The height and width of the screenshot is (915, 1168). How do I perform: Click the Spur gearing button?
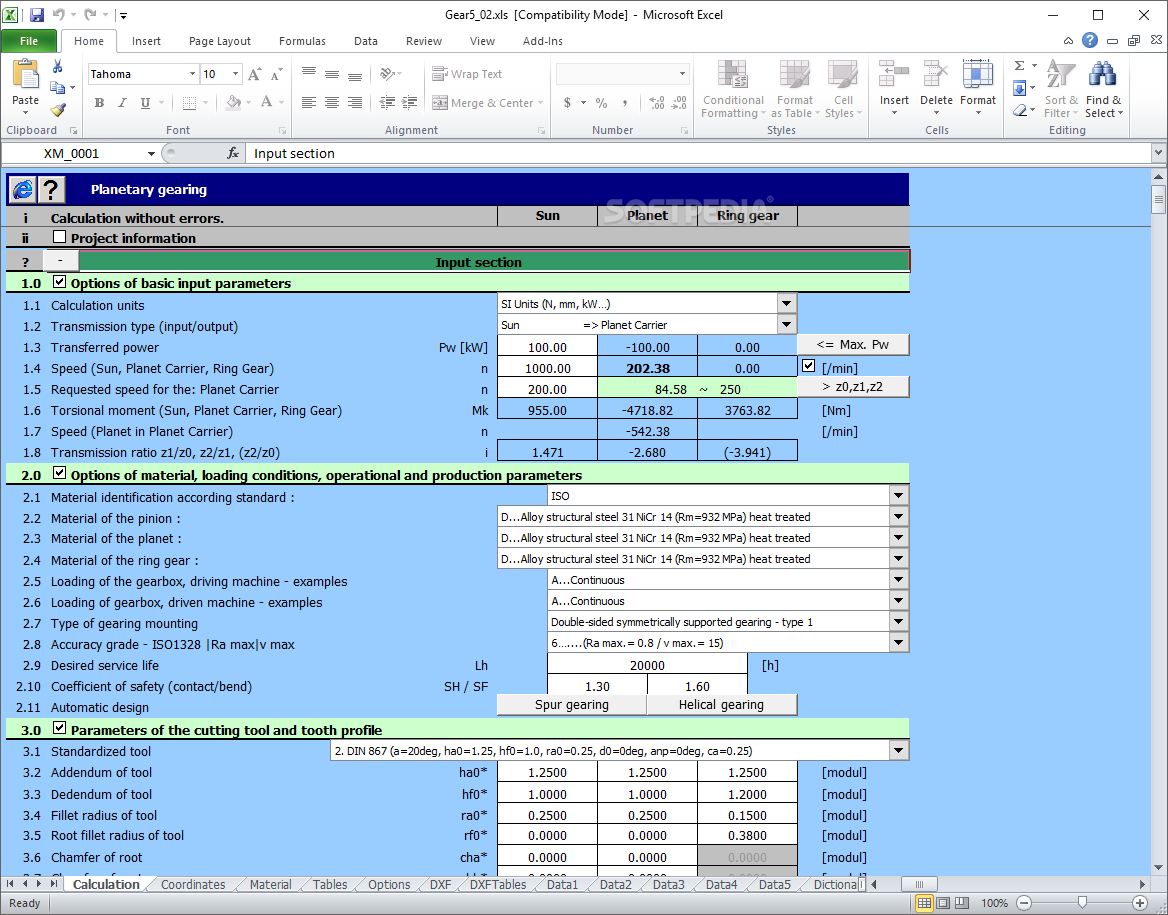[571, 705]
